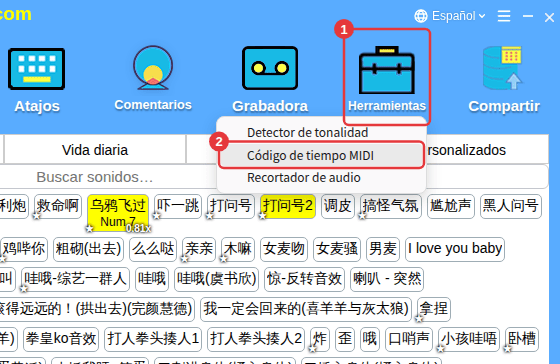Play the 拿捏 sound
560x364 pixels.
point(434,309)
